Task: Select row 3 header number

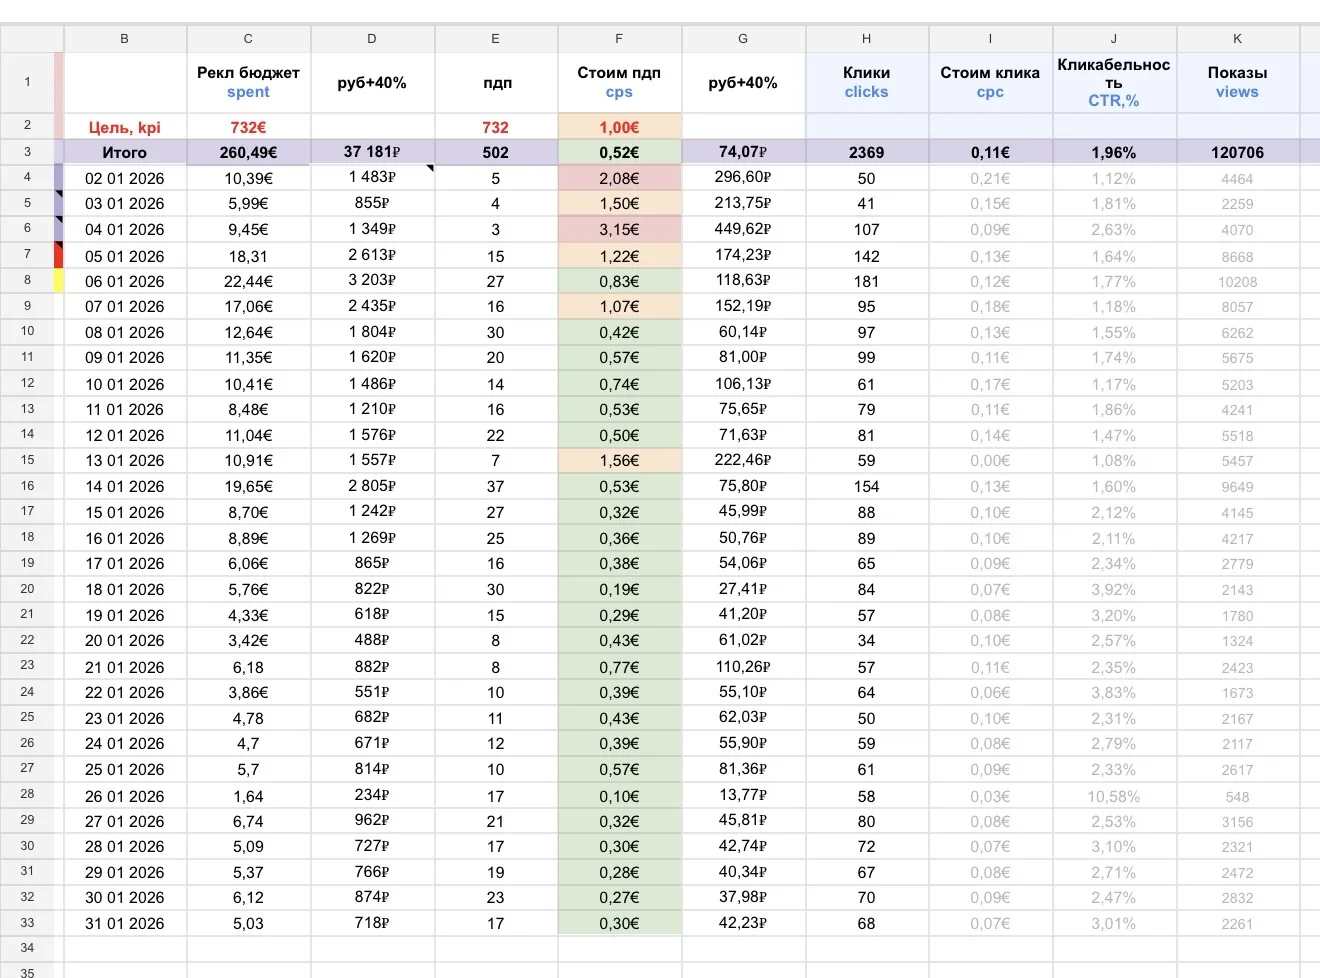Action: pyautogui.click(x=27, y=152)
